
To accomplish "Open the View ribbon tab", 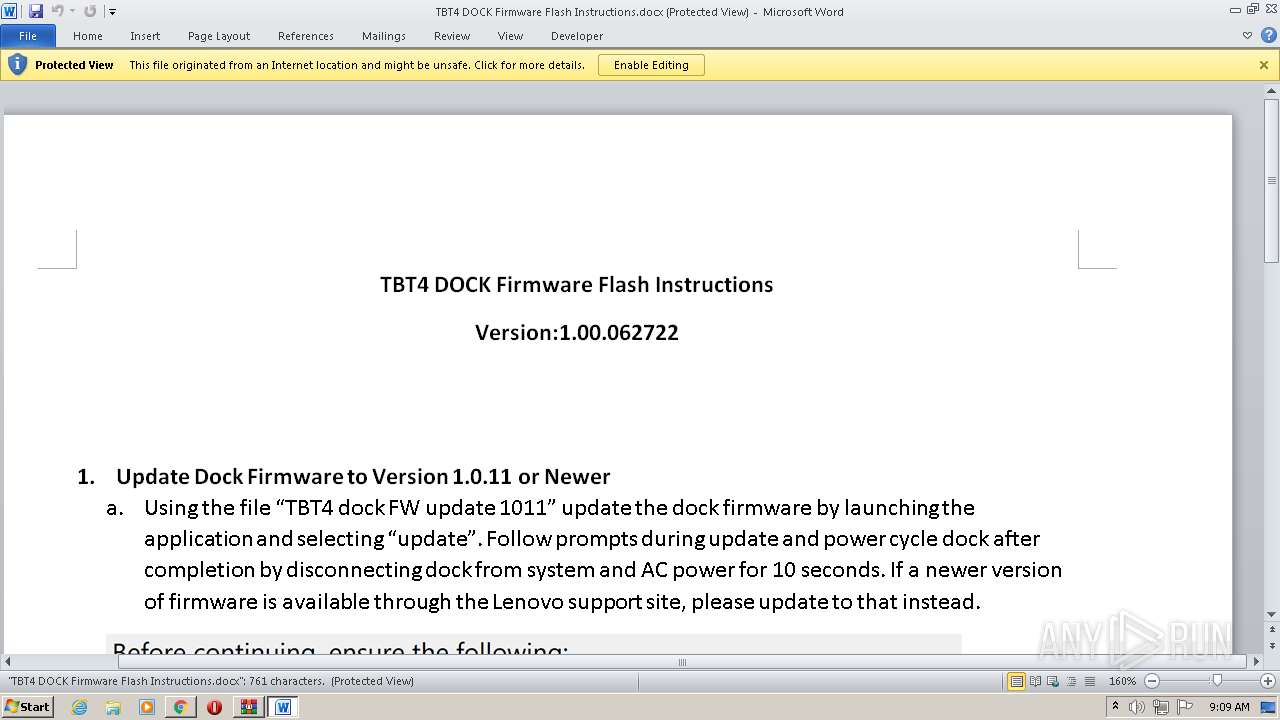I will click(x=510, y=36).
